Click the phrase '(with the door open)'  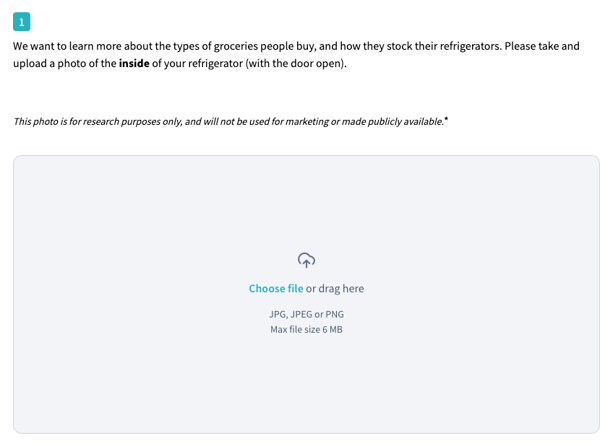click(x=298, y=64)
